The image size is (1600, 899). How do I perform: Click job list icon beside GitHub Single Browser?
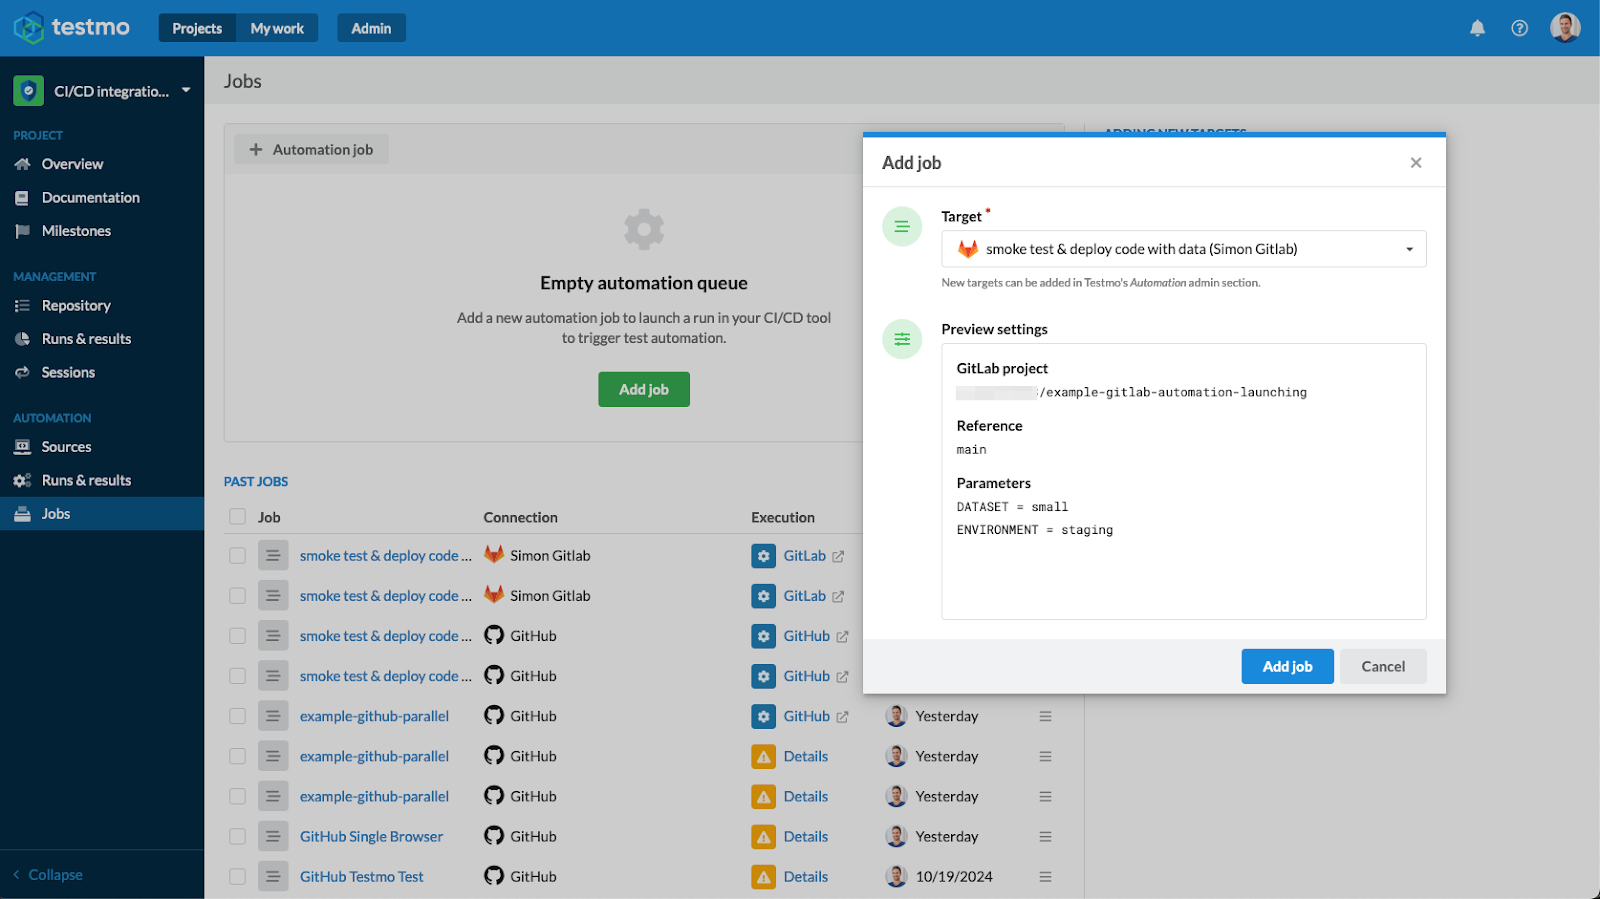(x=273, y=836)
